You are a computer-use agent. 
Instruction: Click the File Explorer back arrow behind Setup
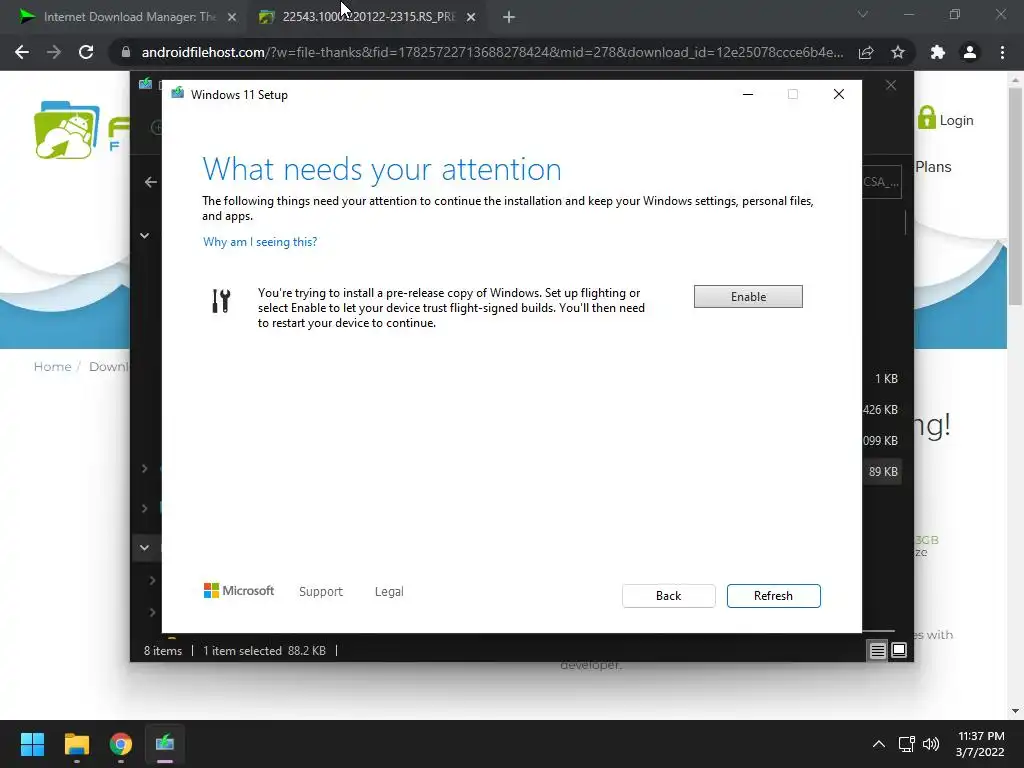(150, 182)
